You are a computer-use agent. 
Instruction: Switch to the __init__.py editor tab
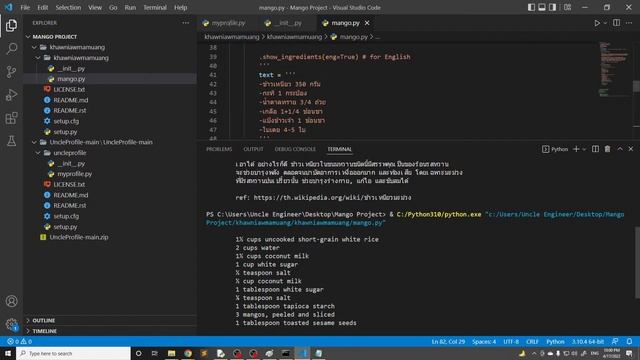pos(287,23)
